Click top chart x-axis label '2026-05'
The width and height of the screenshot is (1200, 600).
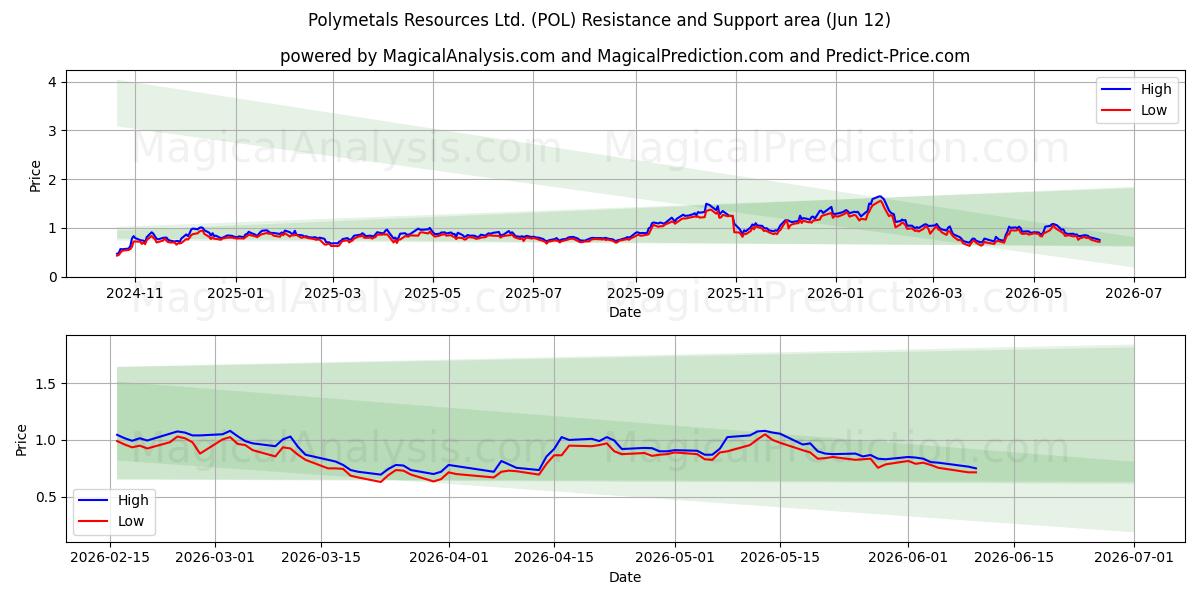click(1033, 294)
